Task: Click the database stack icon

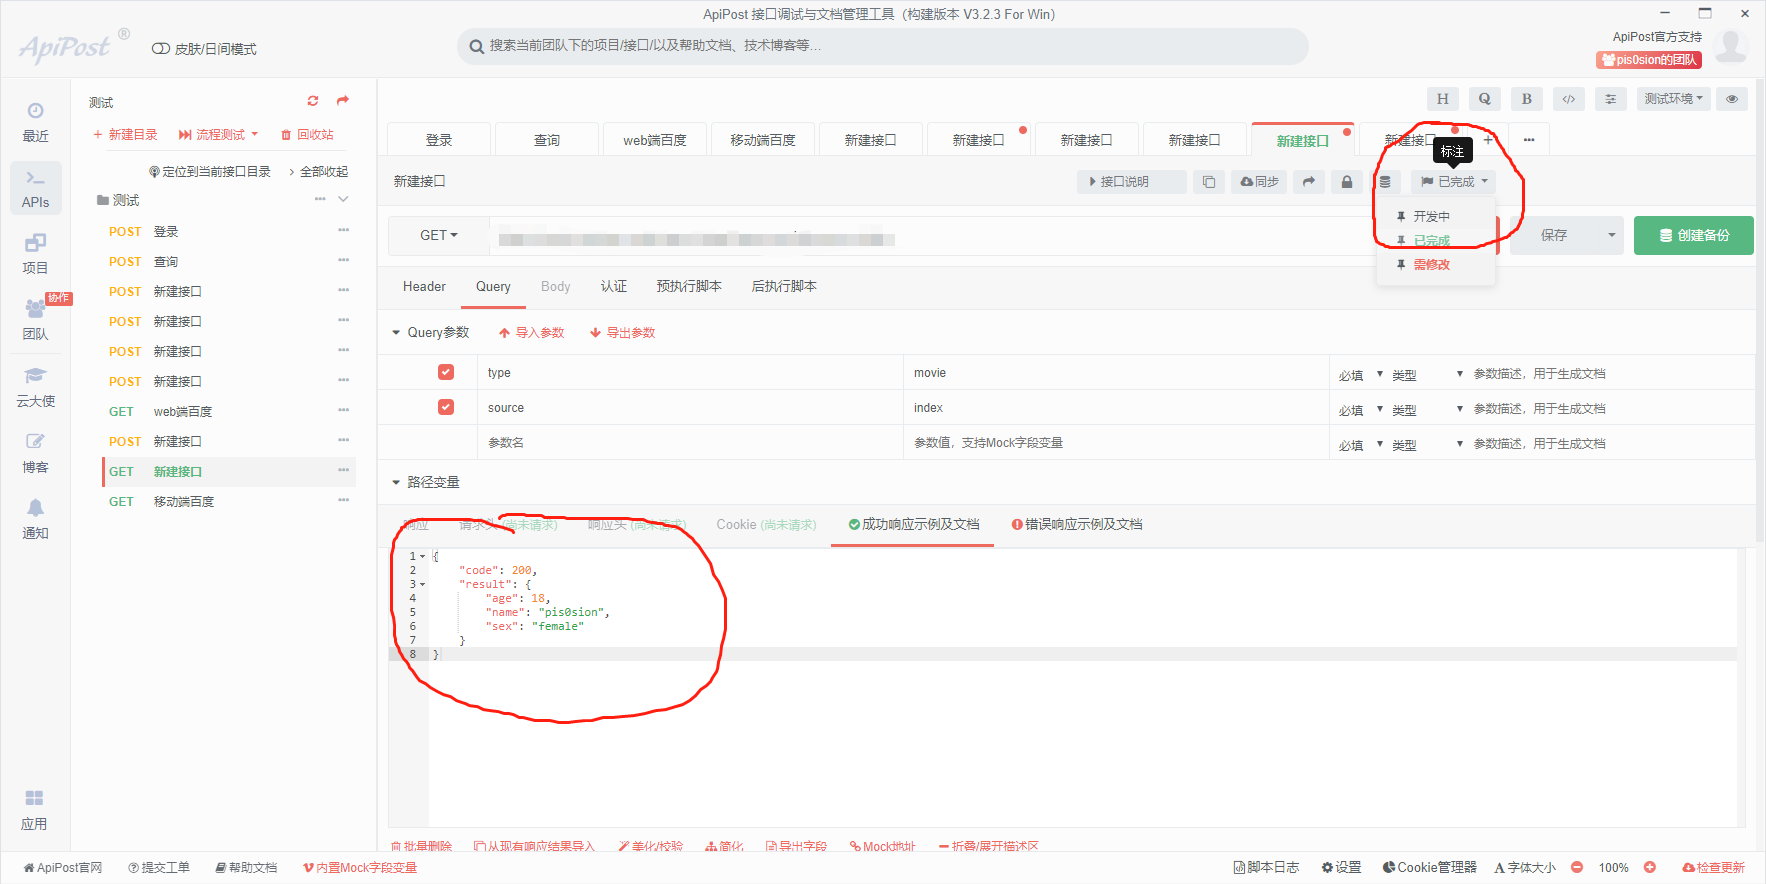Action: 1385,182
